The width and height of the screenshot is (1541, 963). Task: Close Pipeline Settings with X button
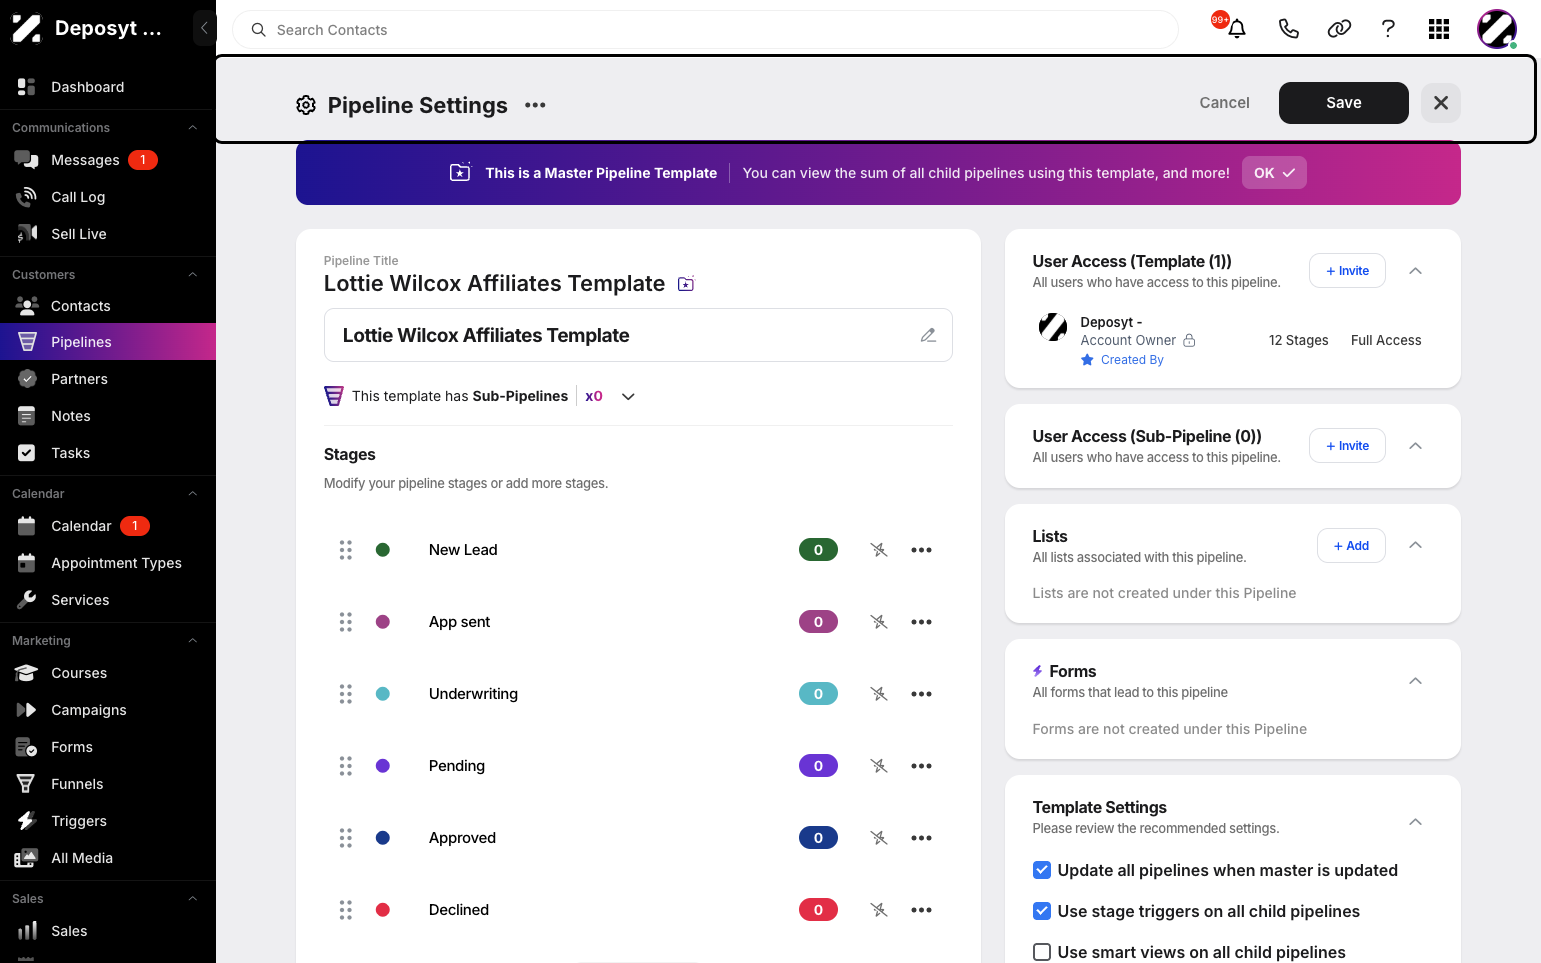(x=1441, y=103)
